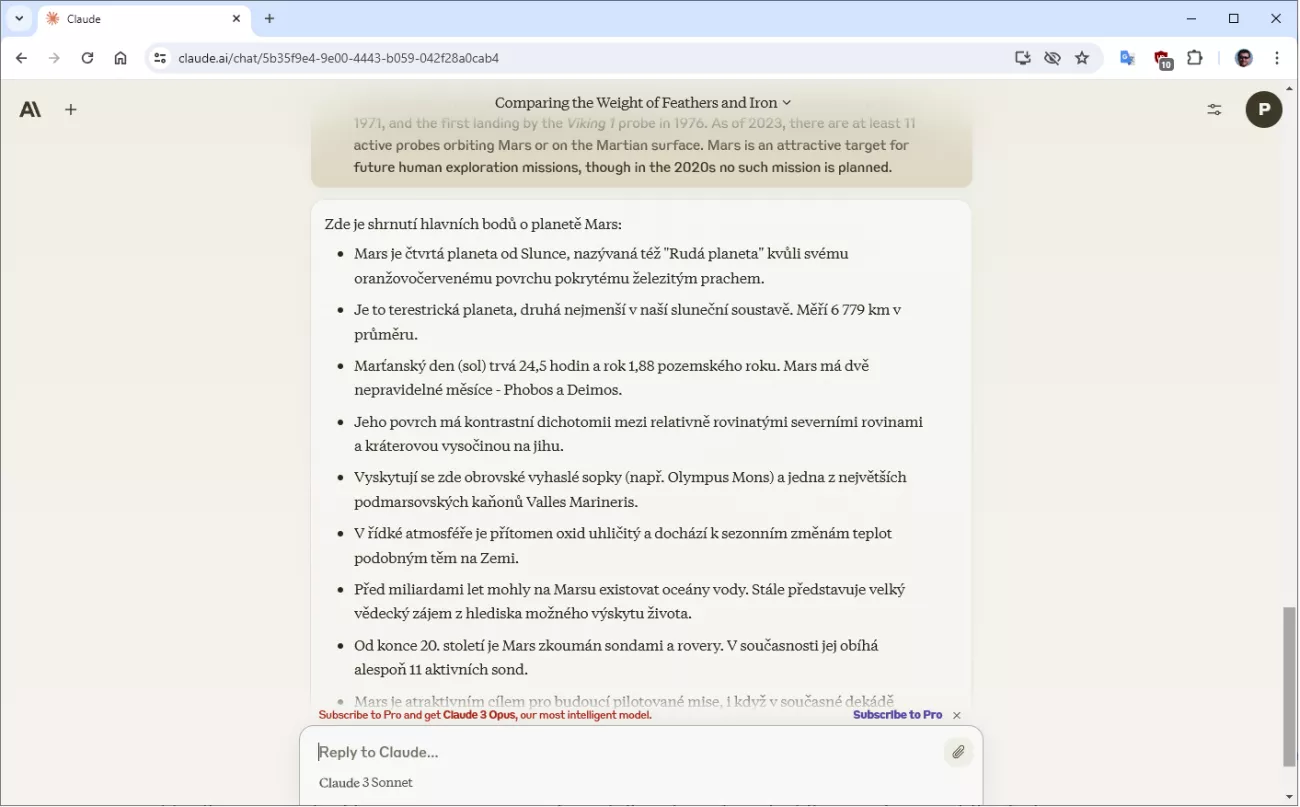Open the browser Extensions puzzle icon
Screen dimensions: 1300x807
[1195, 58]
